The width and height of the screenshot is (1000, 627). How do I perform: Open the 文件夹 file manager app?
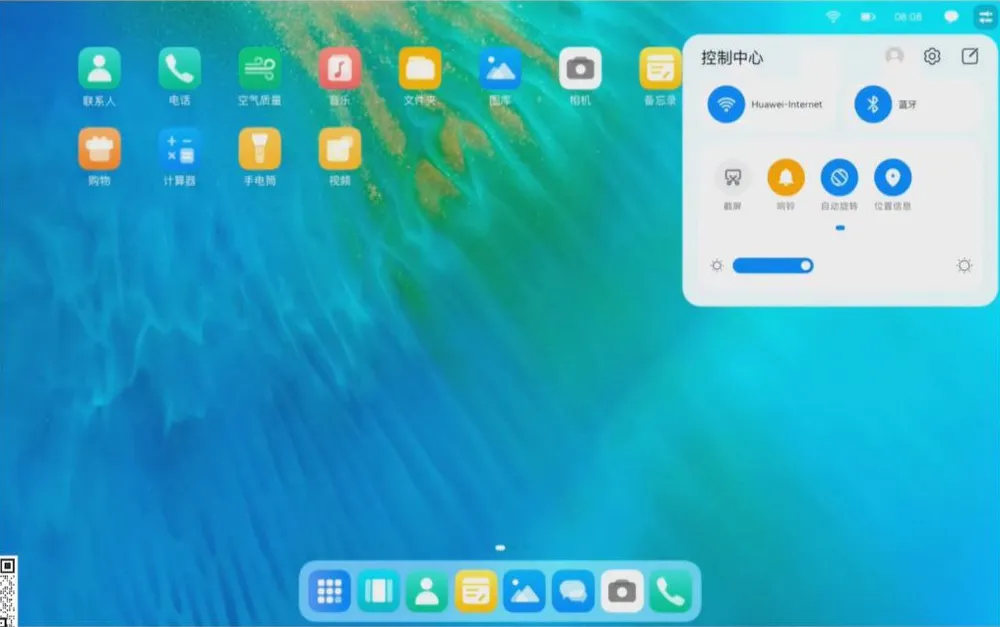420,68
